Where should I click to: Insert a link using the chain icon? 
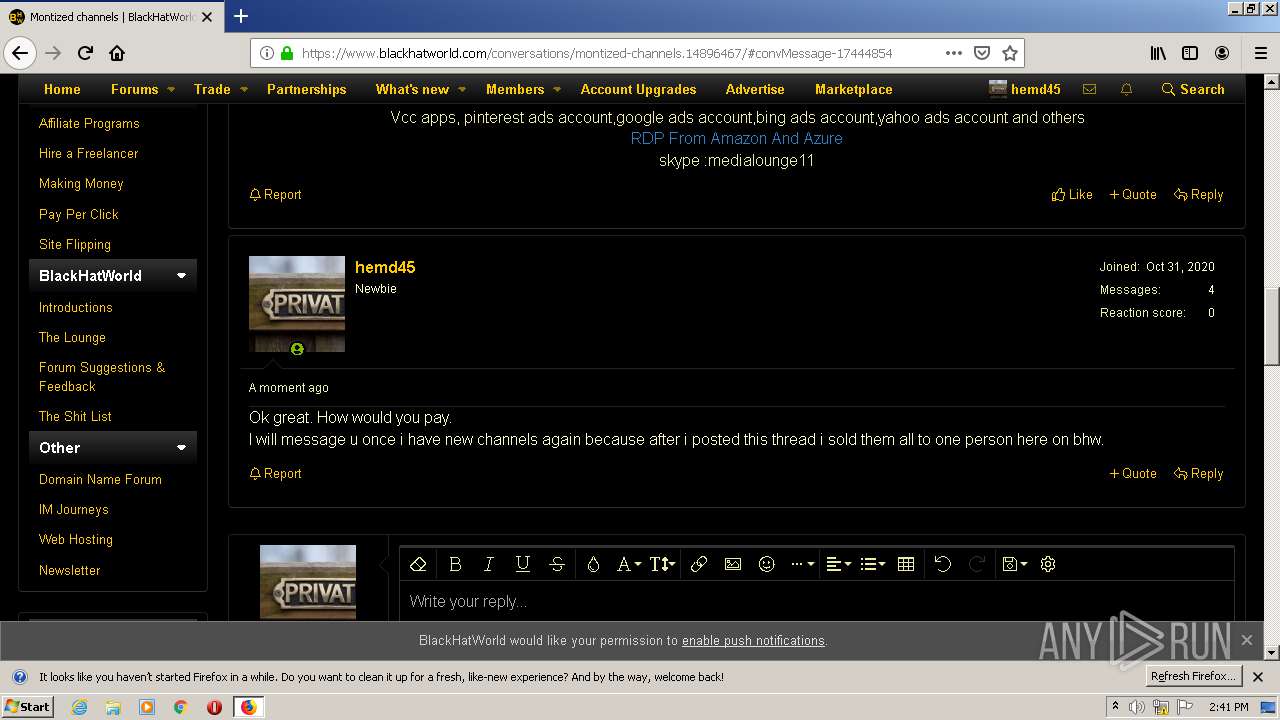point(699,564)
